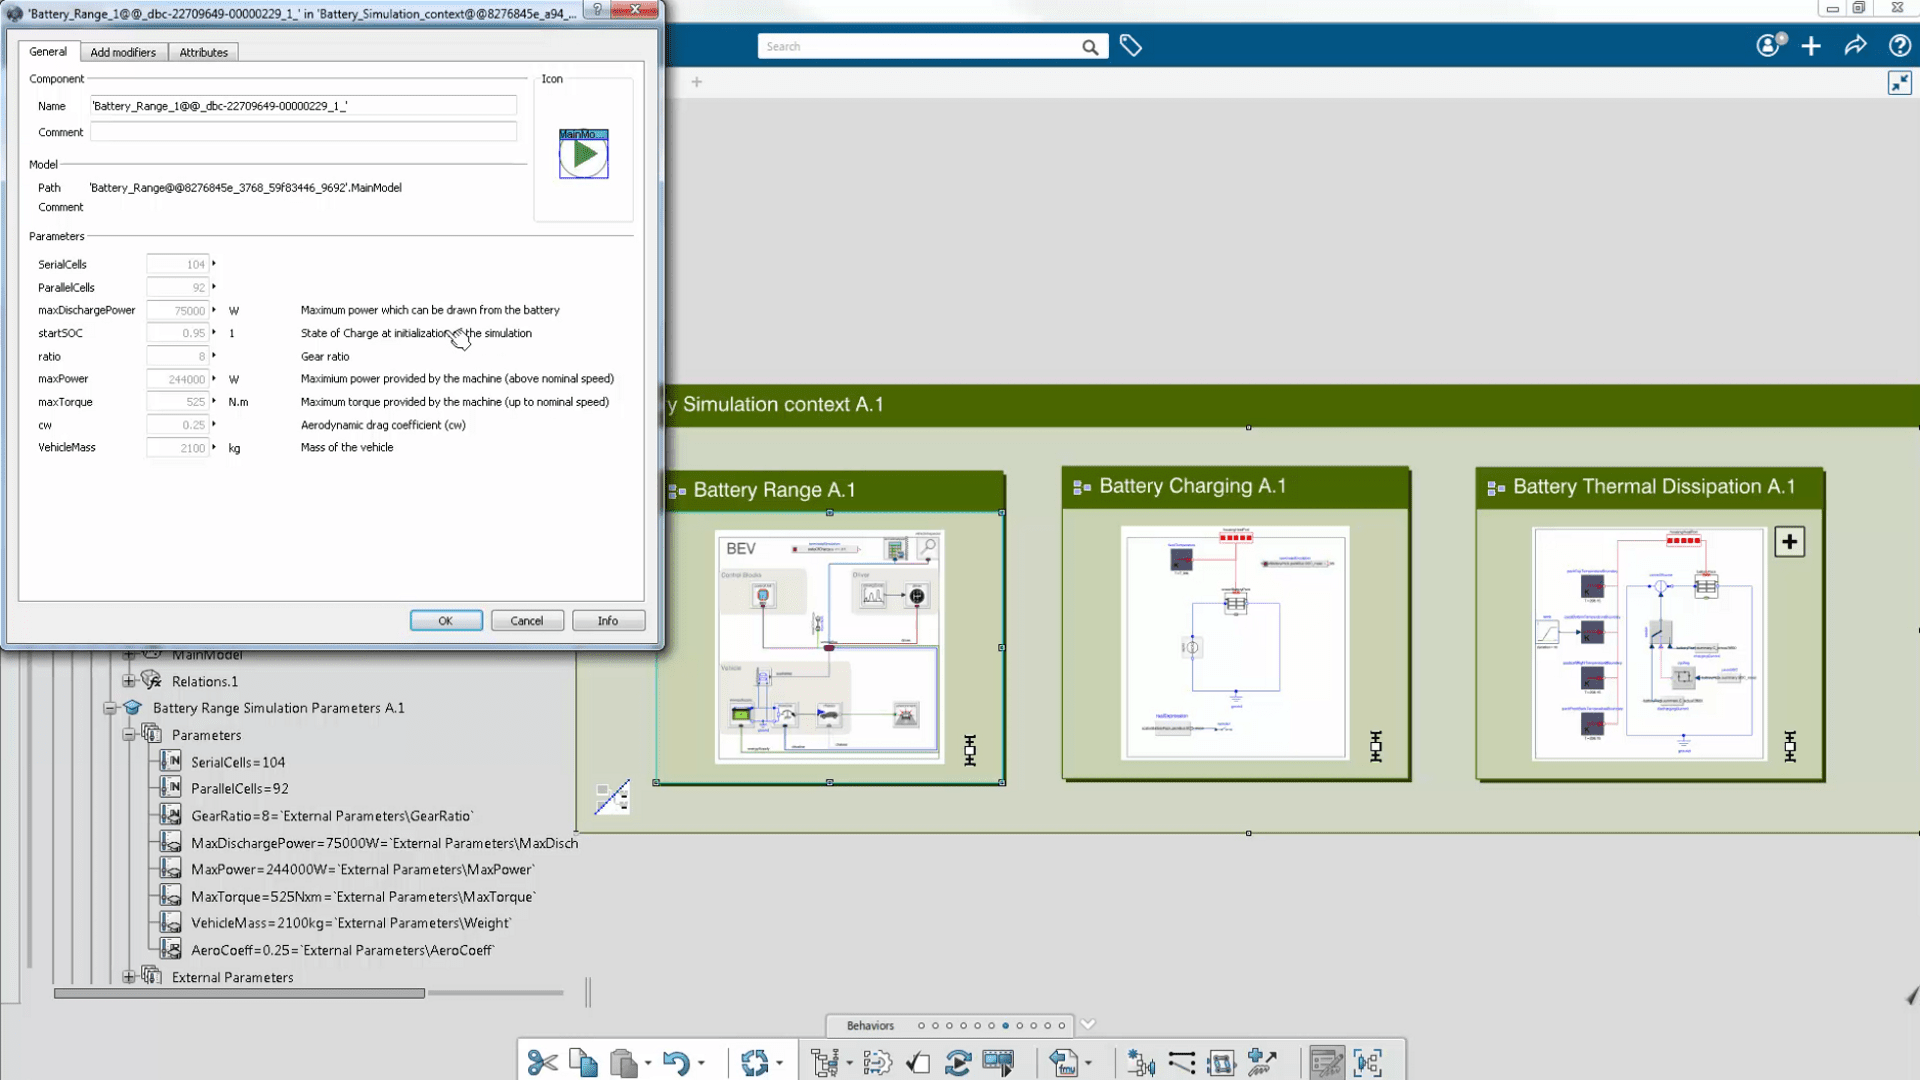Click the MainModel play/run icon
This screenshot has height=1080, width=1920.
tap(583, 156)
